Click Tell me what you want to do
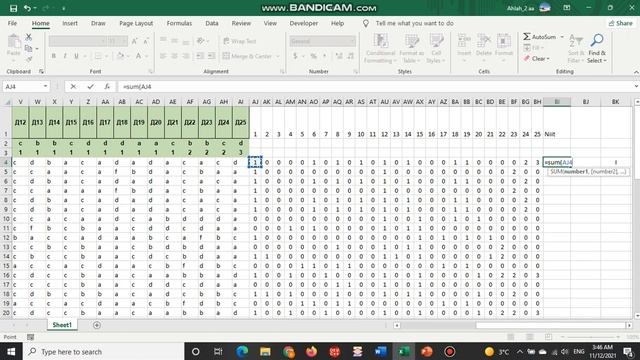Viewport: 640px width, 360px height. point(415,23)
